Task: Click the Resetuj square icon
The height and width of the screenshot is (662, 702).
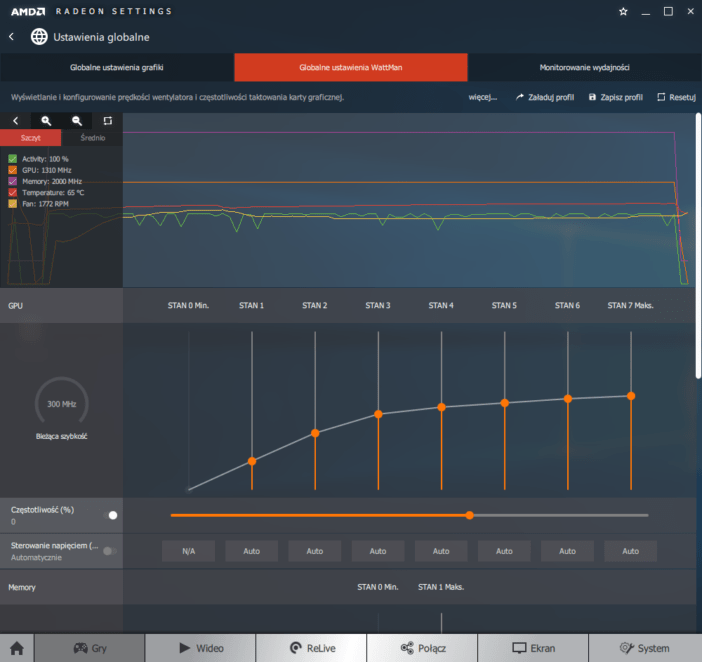Action: (661, 97)
